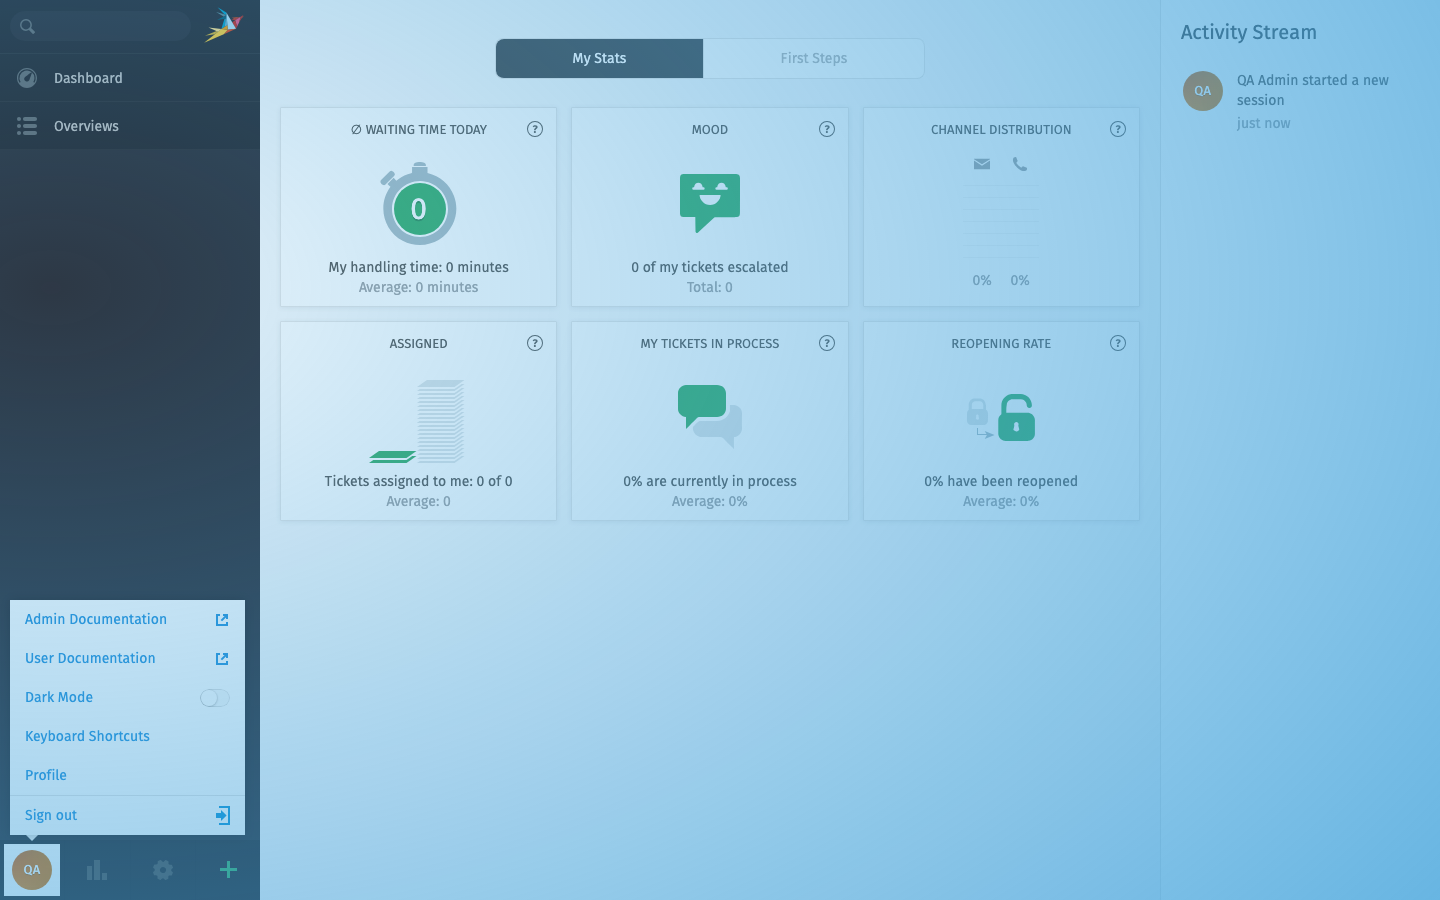Open help for Channel Distribution

pyautogui.click(x=1118, y=129)
